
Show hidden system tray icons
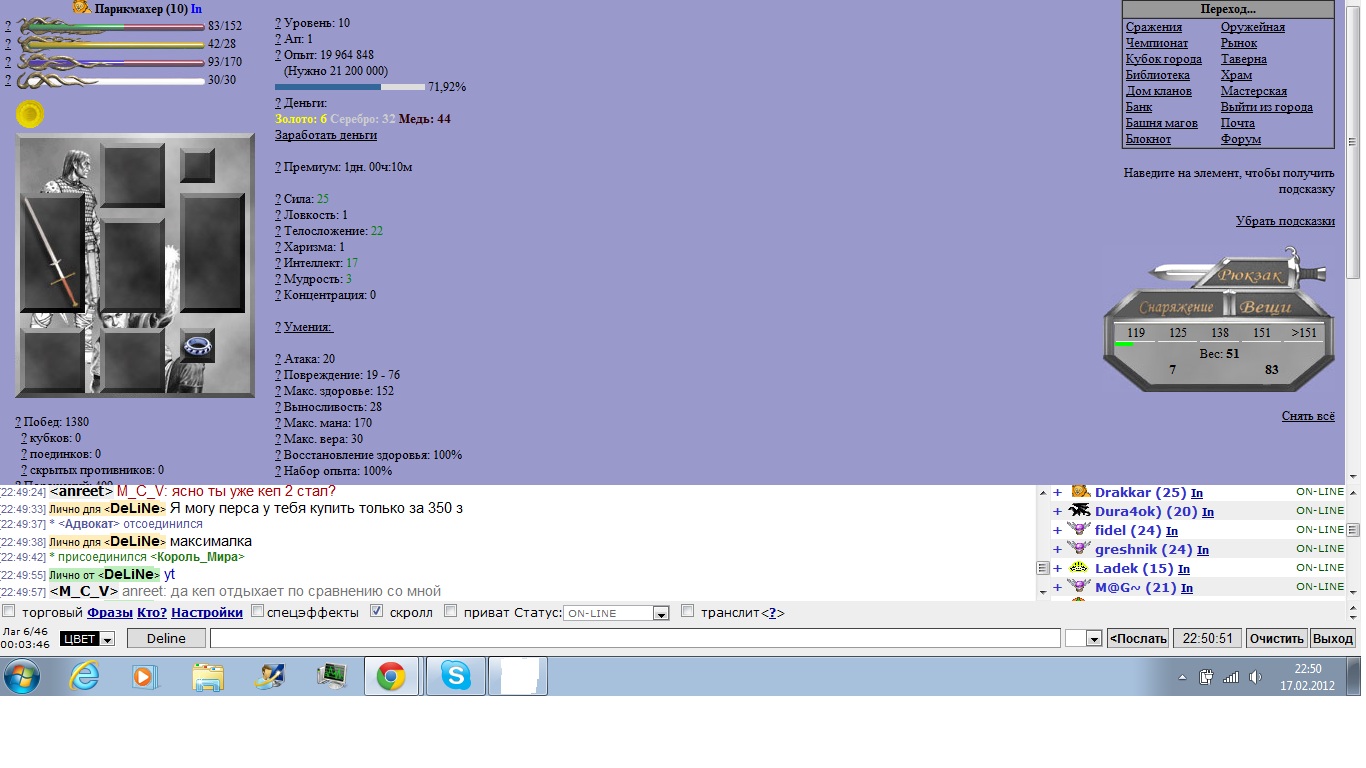pyautogui.click(x=1182, y=677)
